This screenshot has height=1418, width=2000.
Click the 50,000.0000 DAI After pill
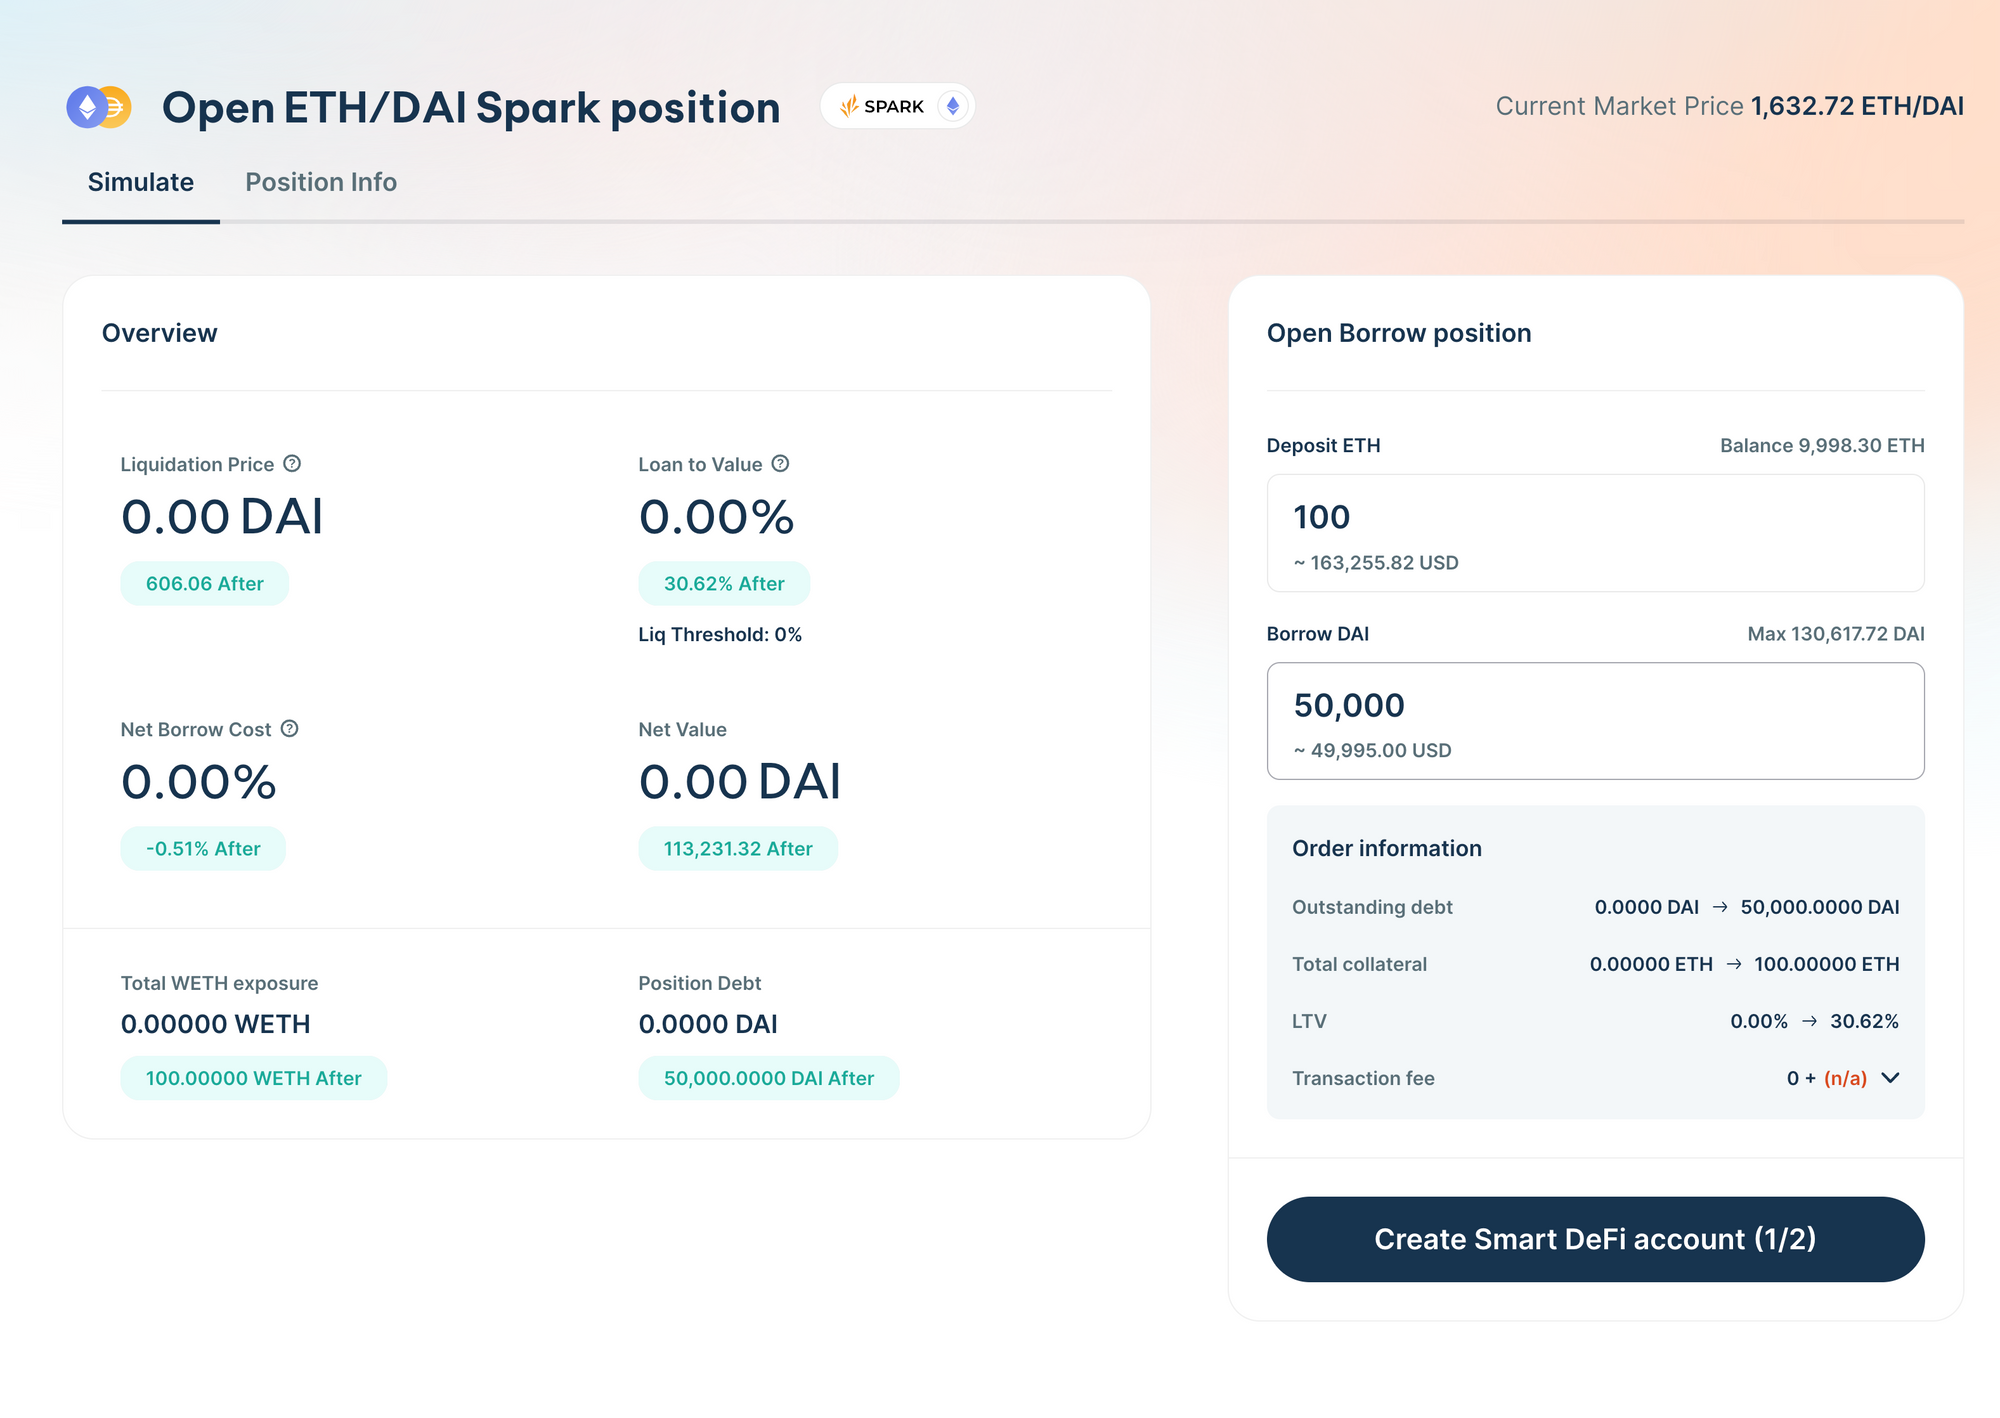(x=769, y=1079)
